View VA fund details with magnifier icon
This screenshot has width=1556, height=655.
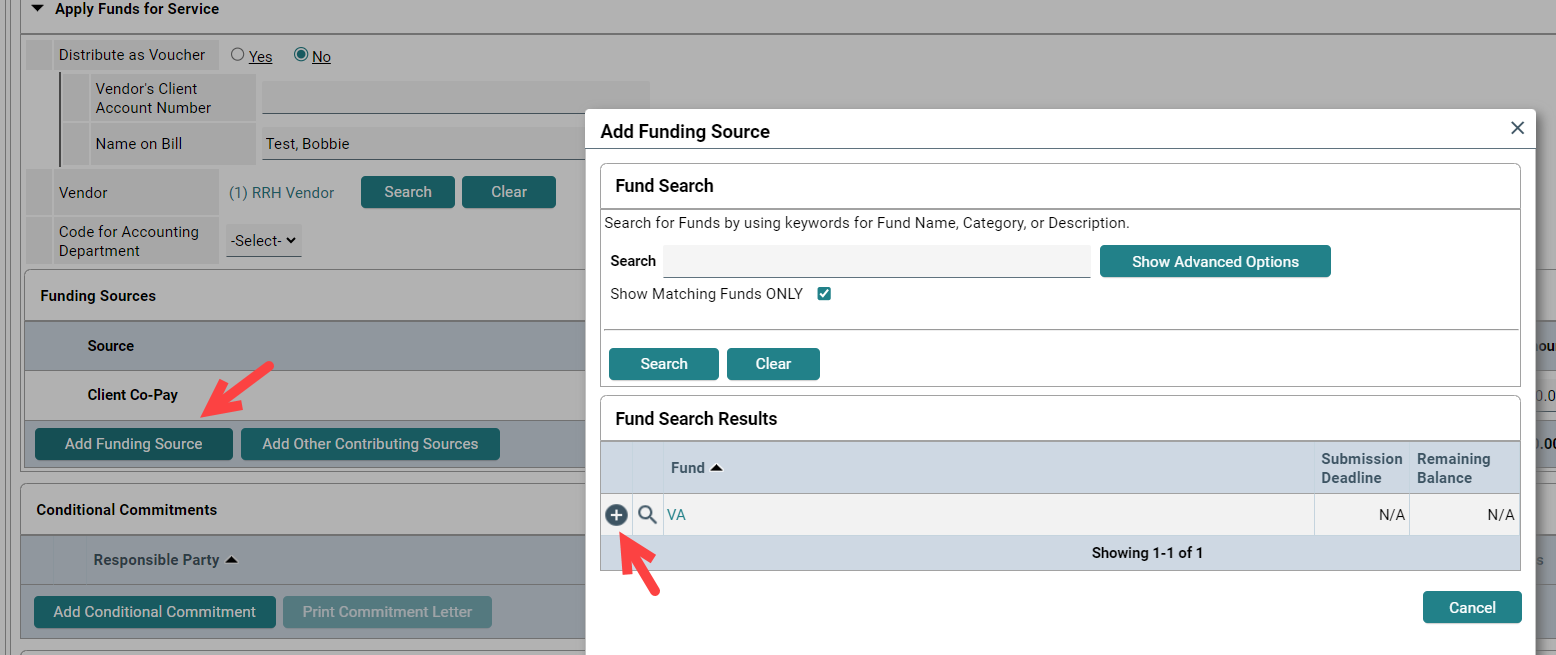point(648,515)
